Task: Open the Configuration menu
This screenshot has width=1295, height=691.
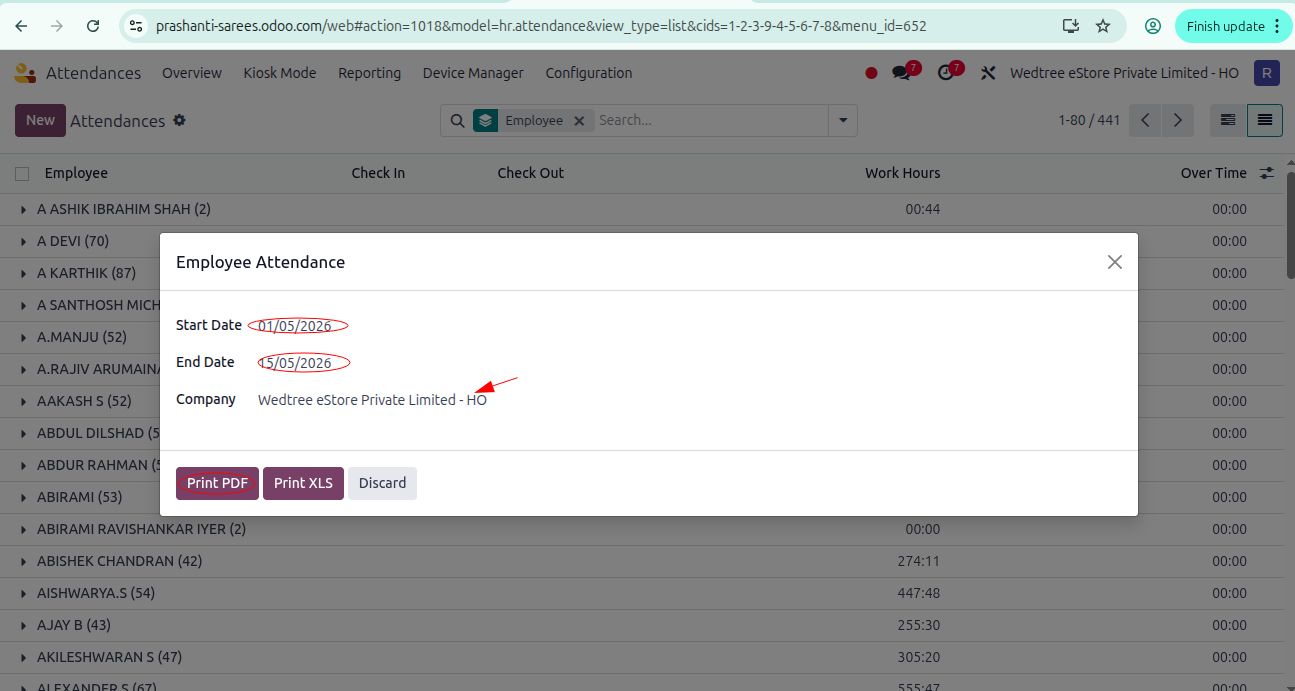Action: (589, 73)
